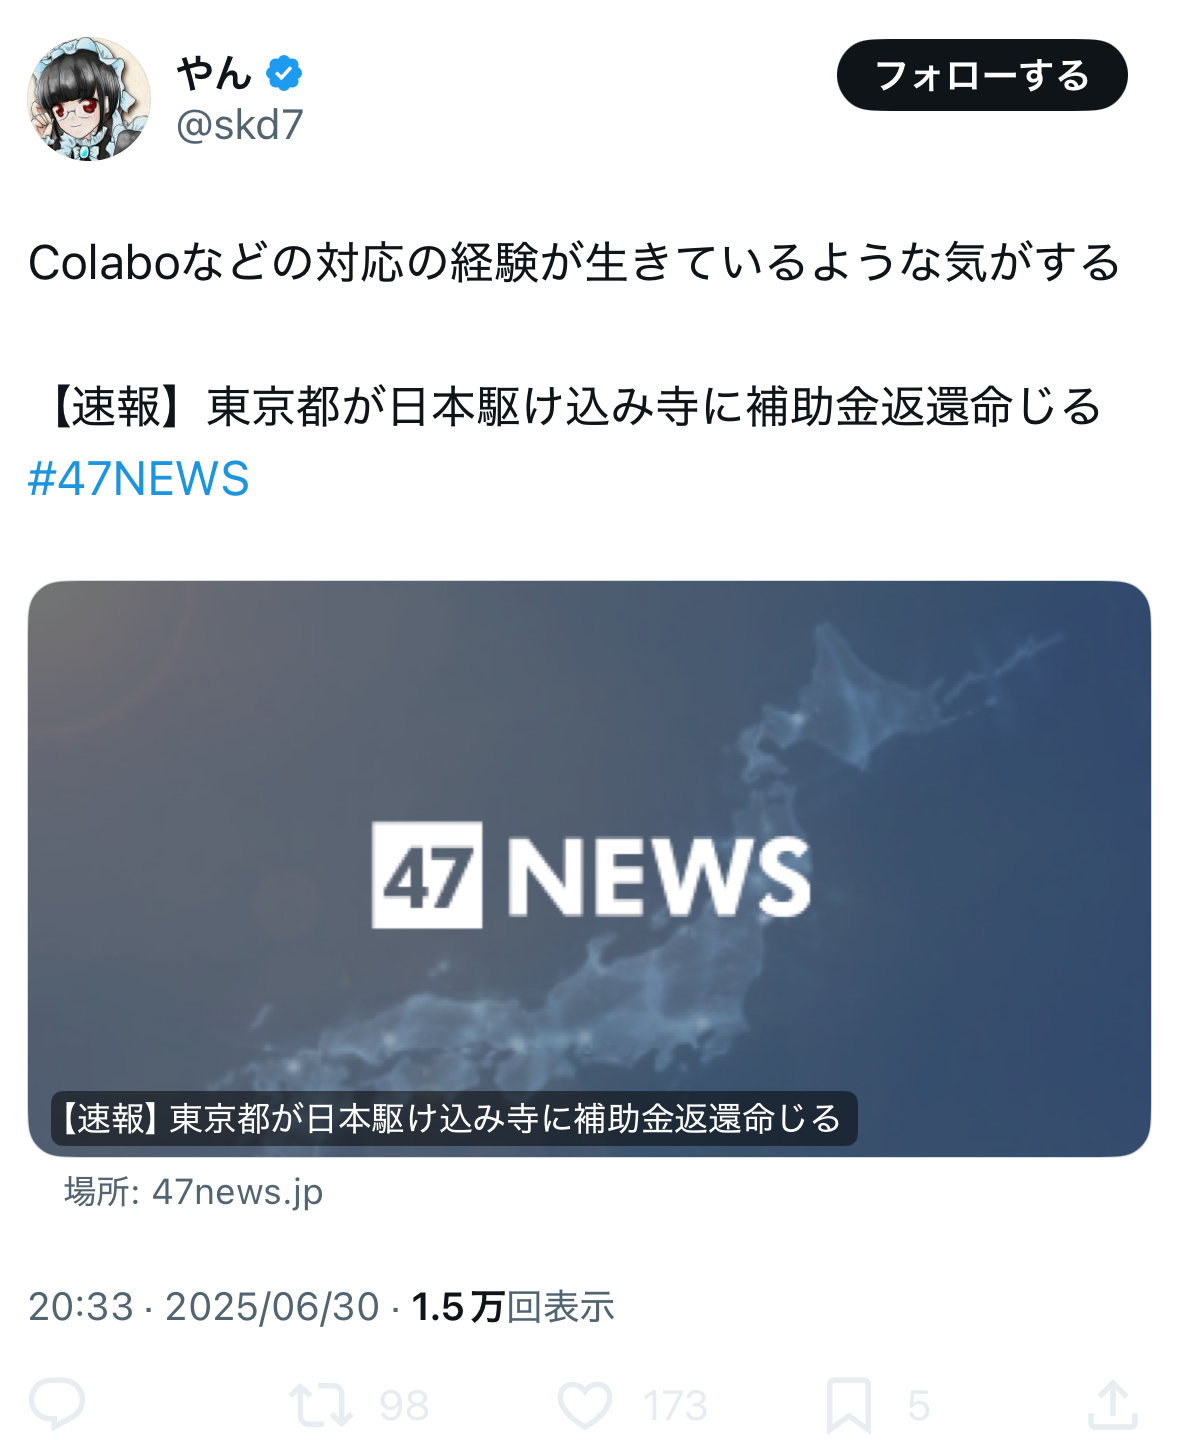This screenshot has height=1440, width=1179.
Task: Click the 47 square logo in card
Action: click(427, 875)
